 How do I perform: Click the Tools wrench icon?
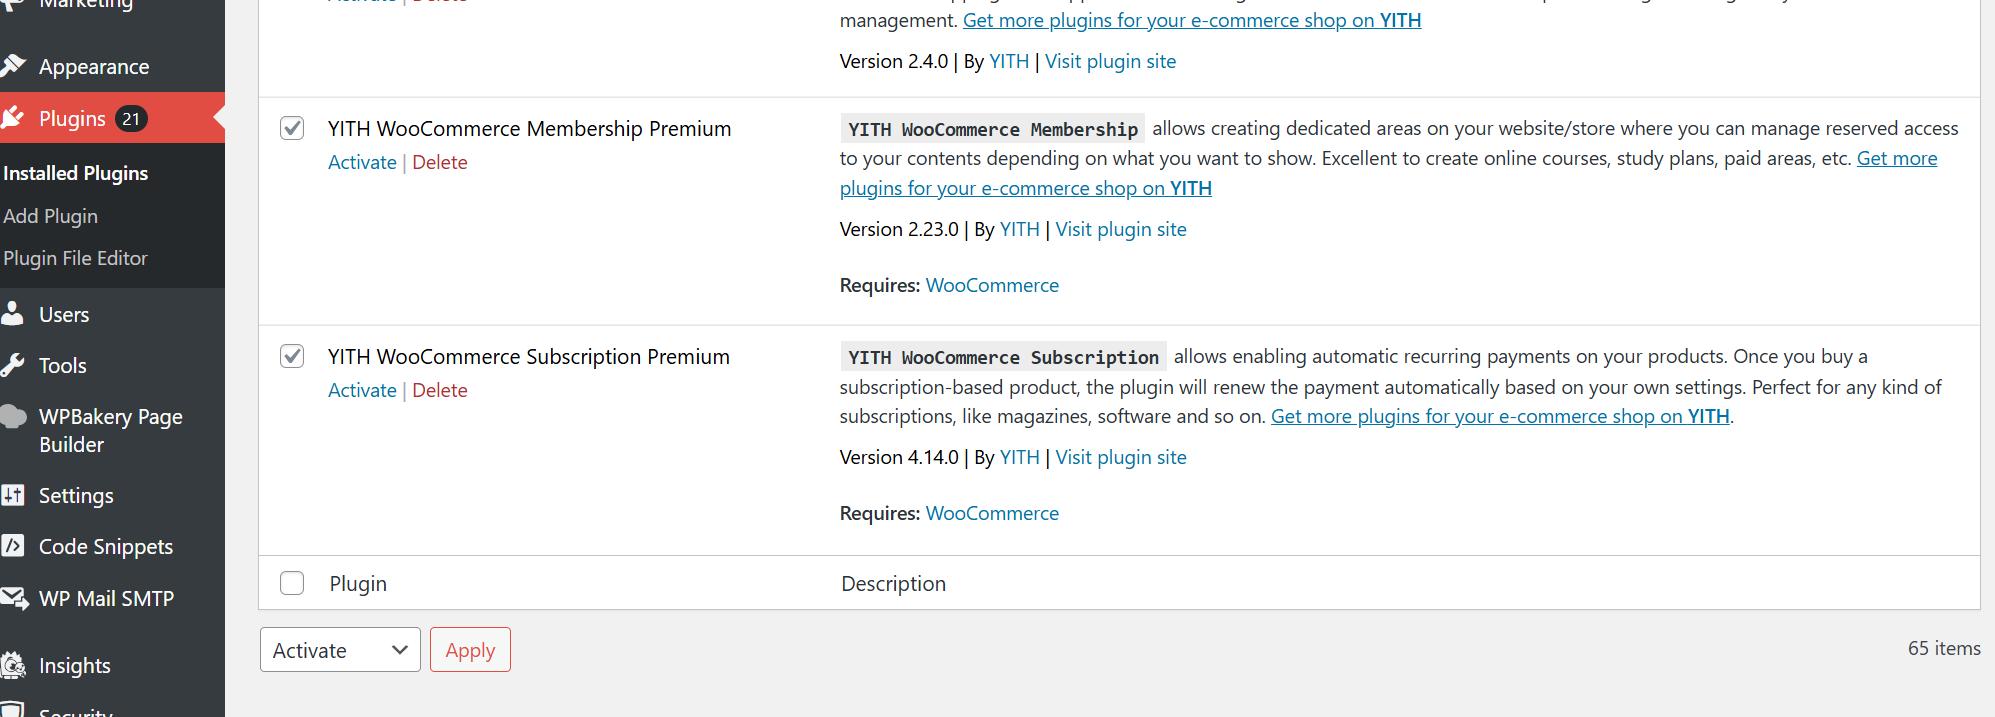click(13, 365)
